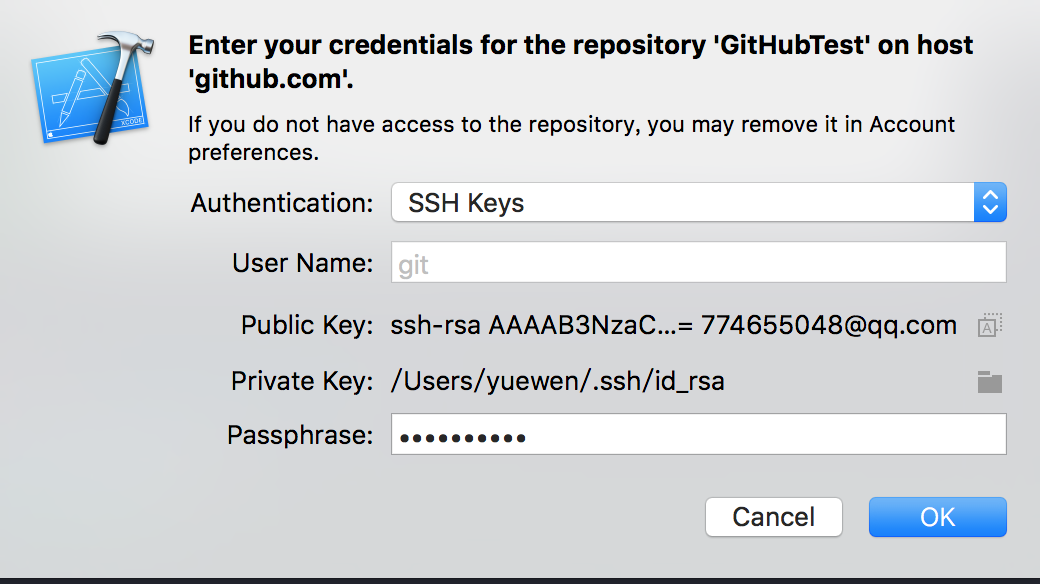The width and height of the screenshot is (1040, 584).
Task: Choose private key file via folder icon
Action: click(x=990, y=382)
